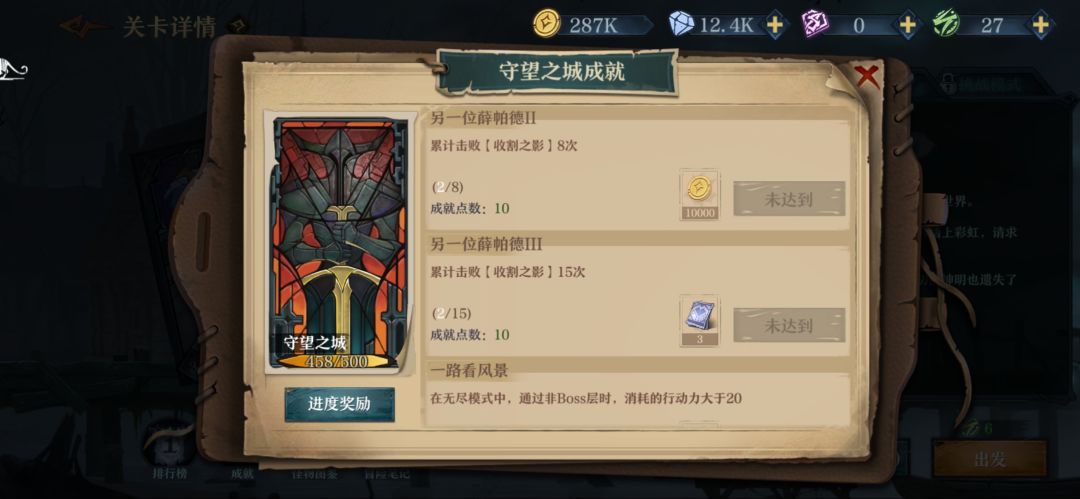Click the blue diamond currency icon

point(681,25)
